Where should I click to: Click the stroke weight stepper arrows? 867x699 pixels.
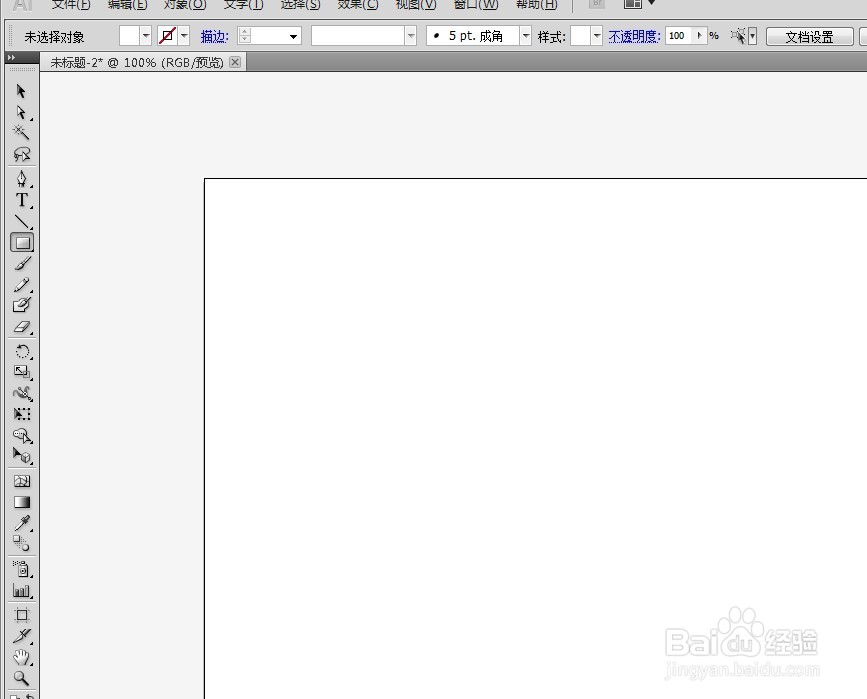click(x=244, y=36)
